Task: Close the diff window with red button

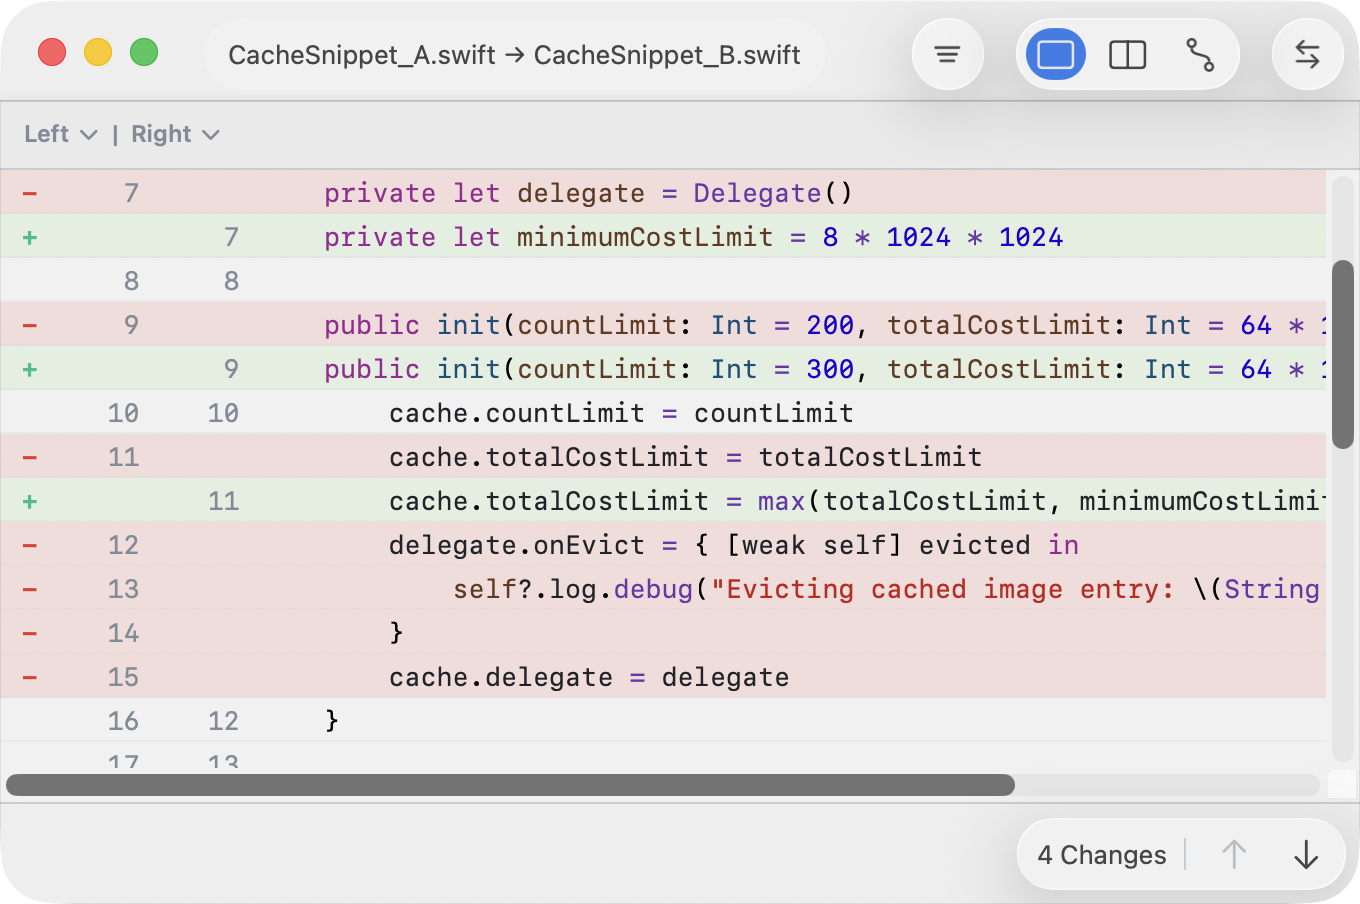Action: point(52,52)
